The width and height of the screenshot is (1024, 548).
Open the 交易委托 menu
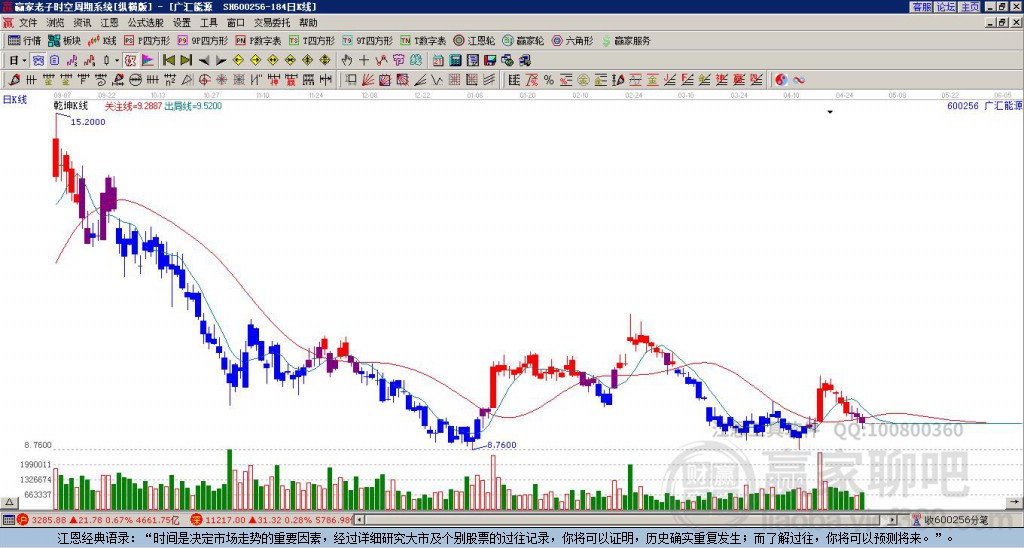272,23
